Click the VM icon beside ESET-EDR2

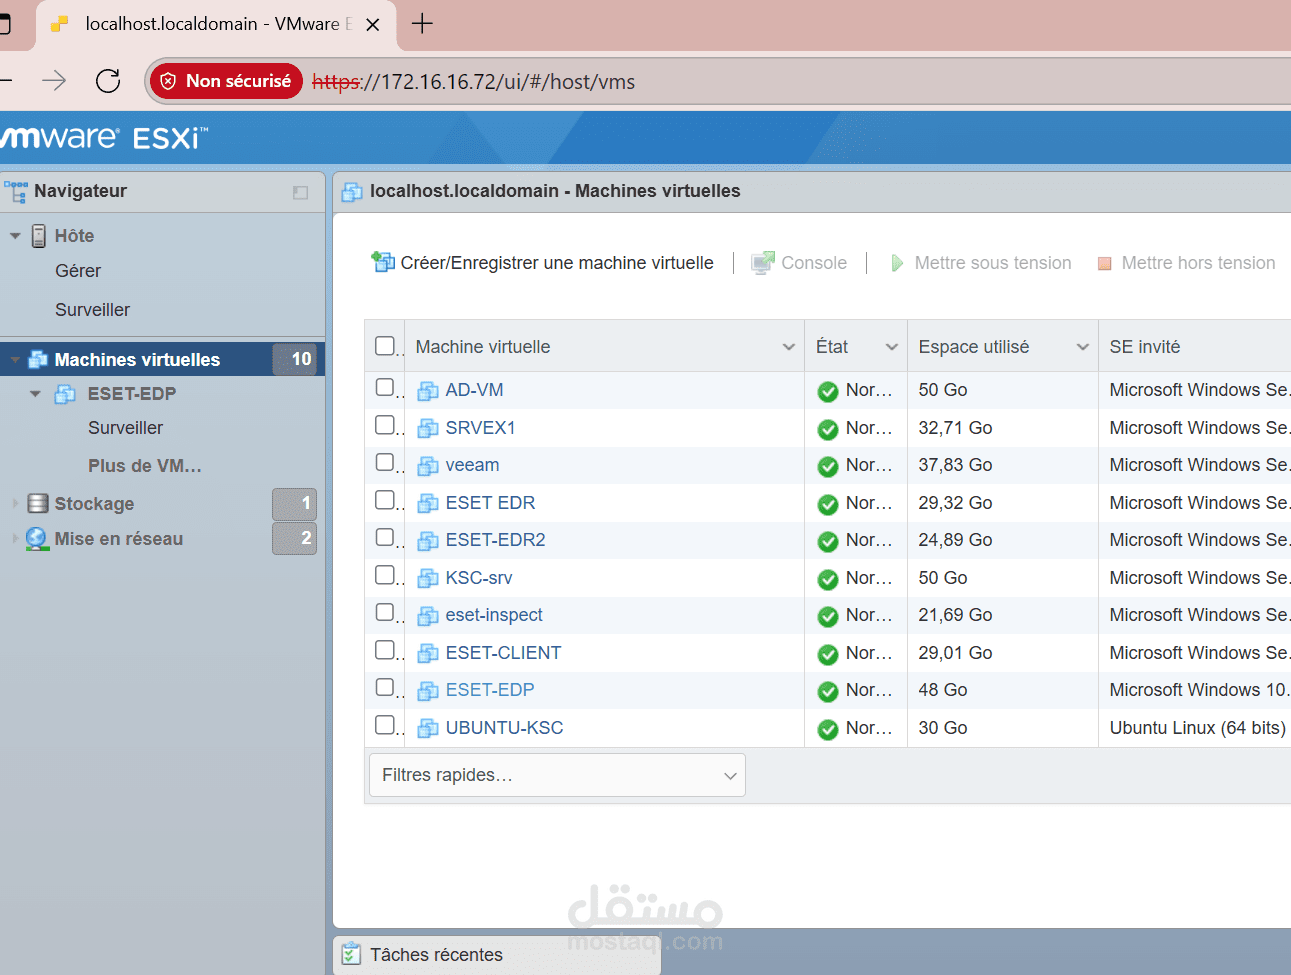click(x=428, y=541)
